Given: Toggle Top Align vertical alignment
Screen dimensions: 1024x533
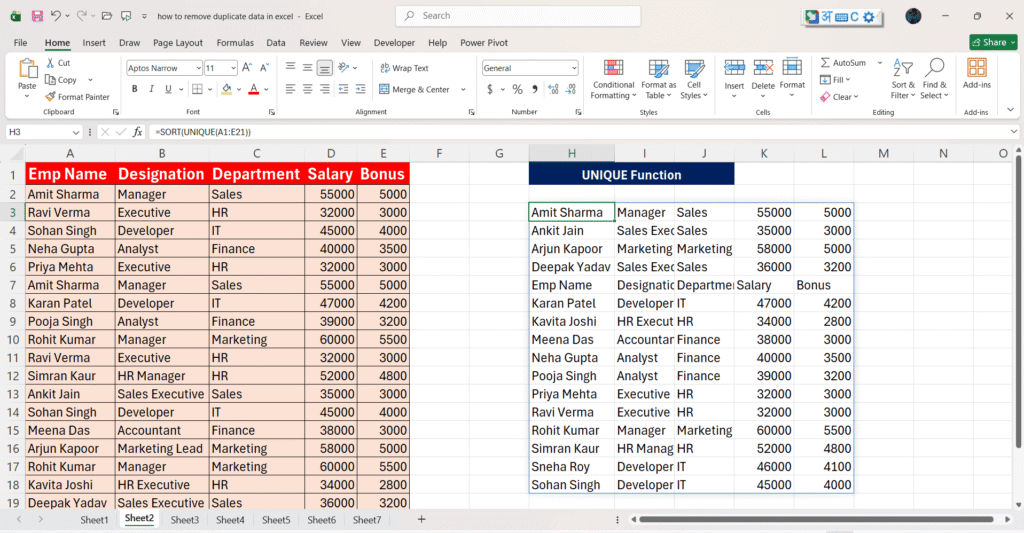Looking at the screenshot, I should click(291, 67).
